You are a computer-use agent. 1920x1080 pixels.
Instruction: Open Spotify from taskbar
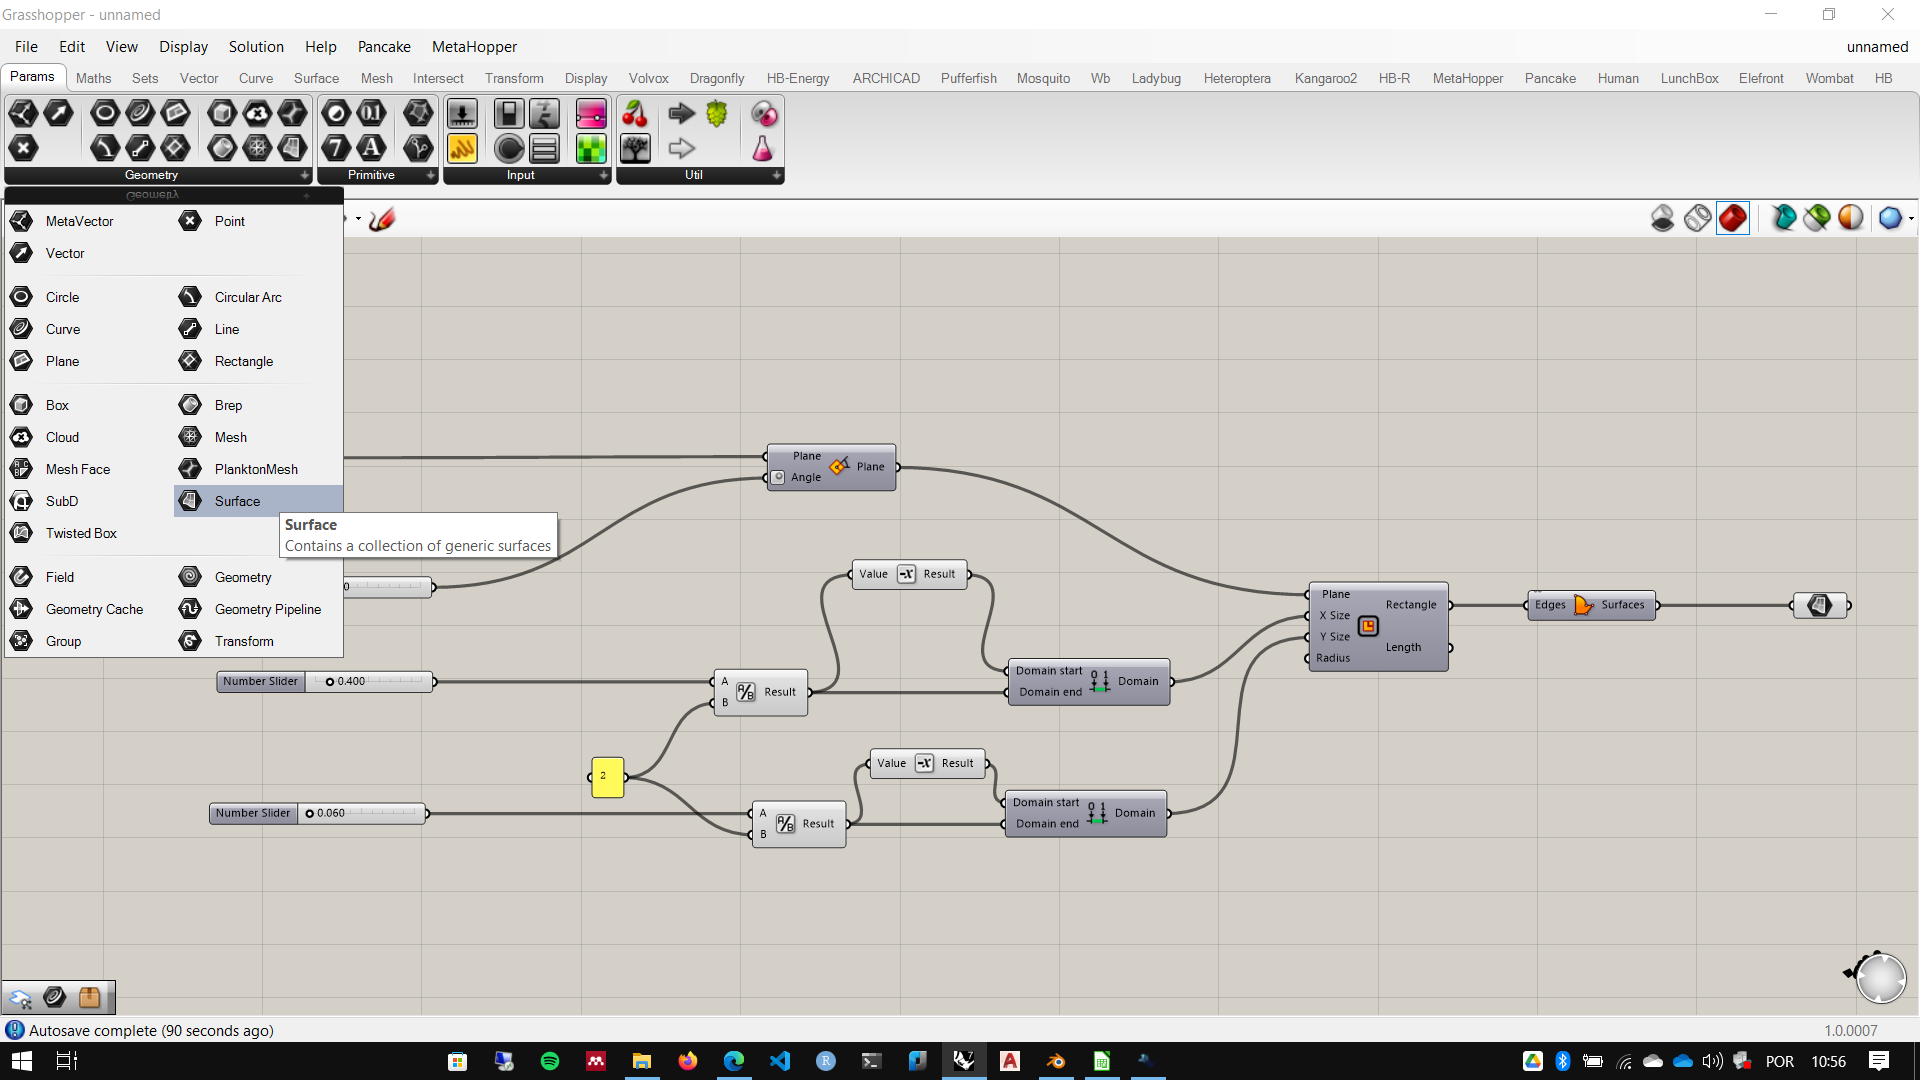(x=550, y=1061)
